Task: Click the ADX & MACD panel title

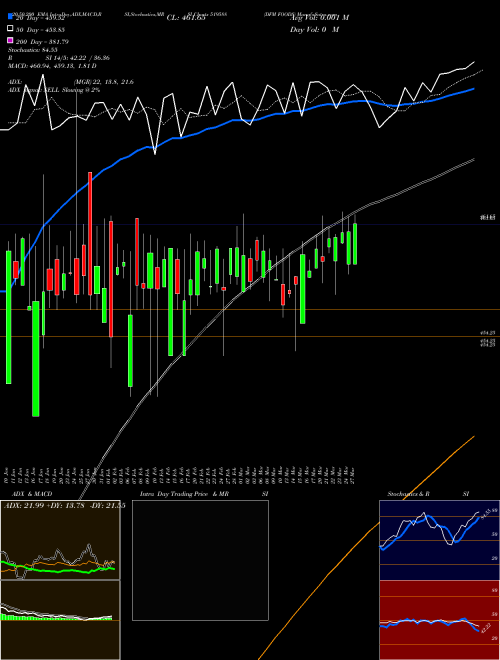Action: 32,494
